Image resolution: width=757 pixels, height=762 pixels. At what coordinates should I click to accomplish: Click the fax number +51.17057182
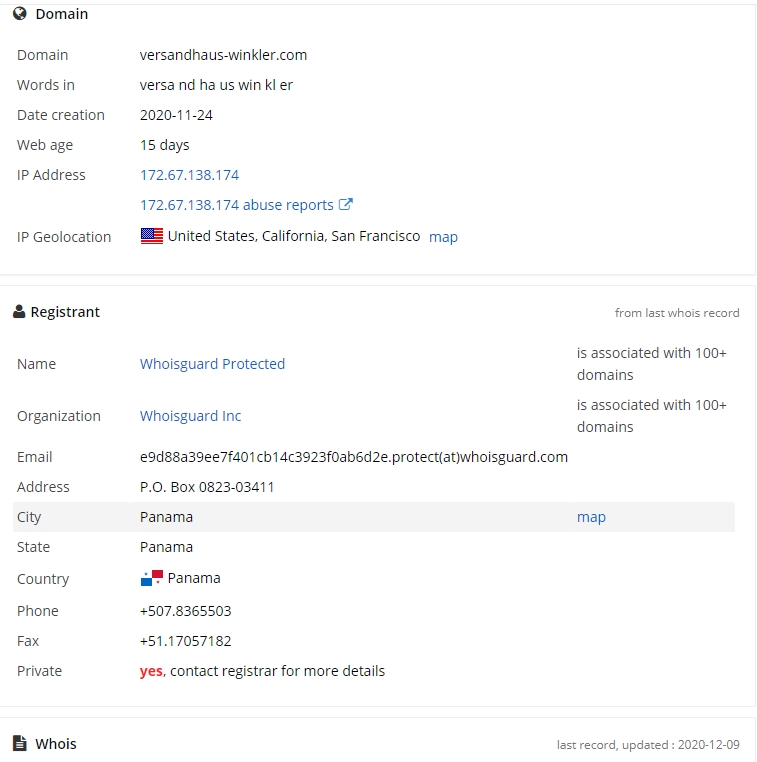pos(186,641)
